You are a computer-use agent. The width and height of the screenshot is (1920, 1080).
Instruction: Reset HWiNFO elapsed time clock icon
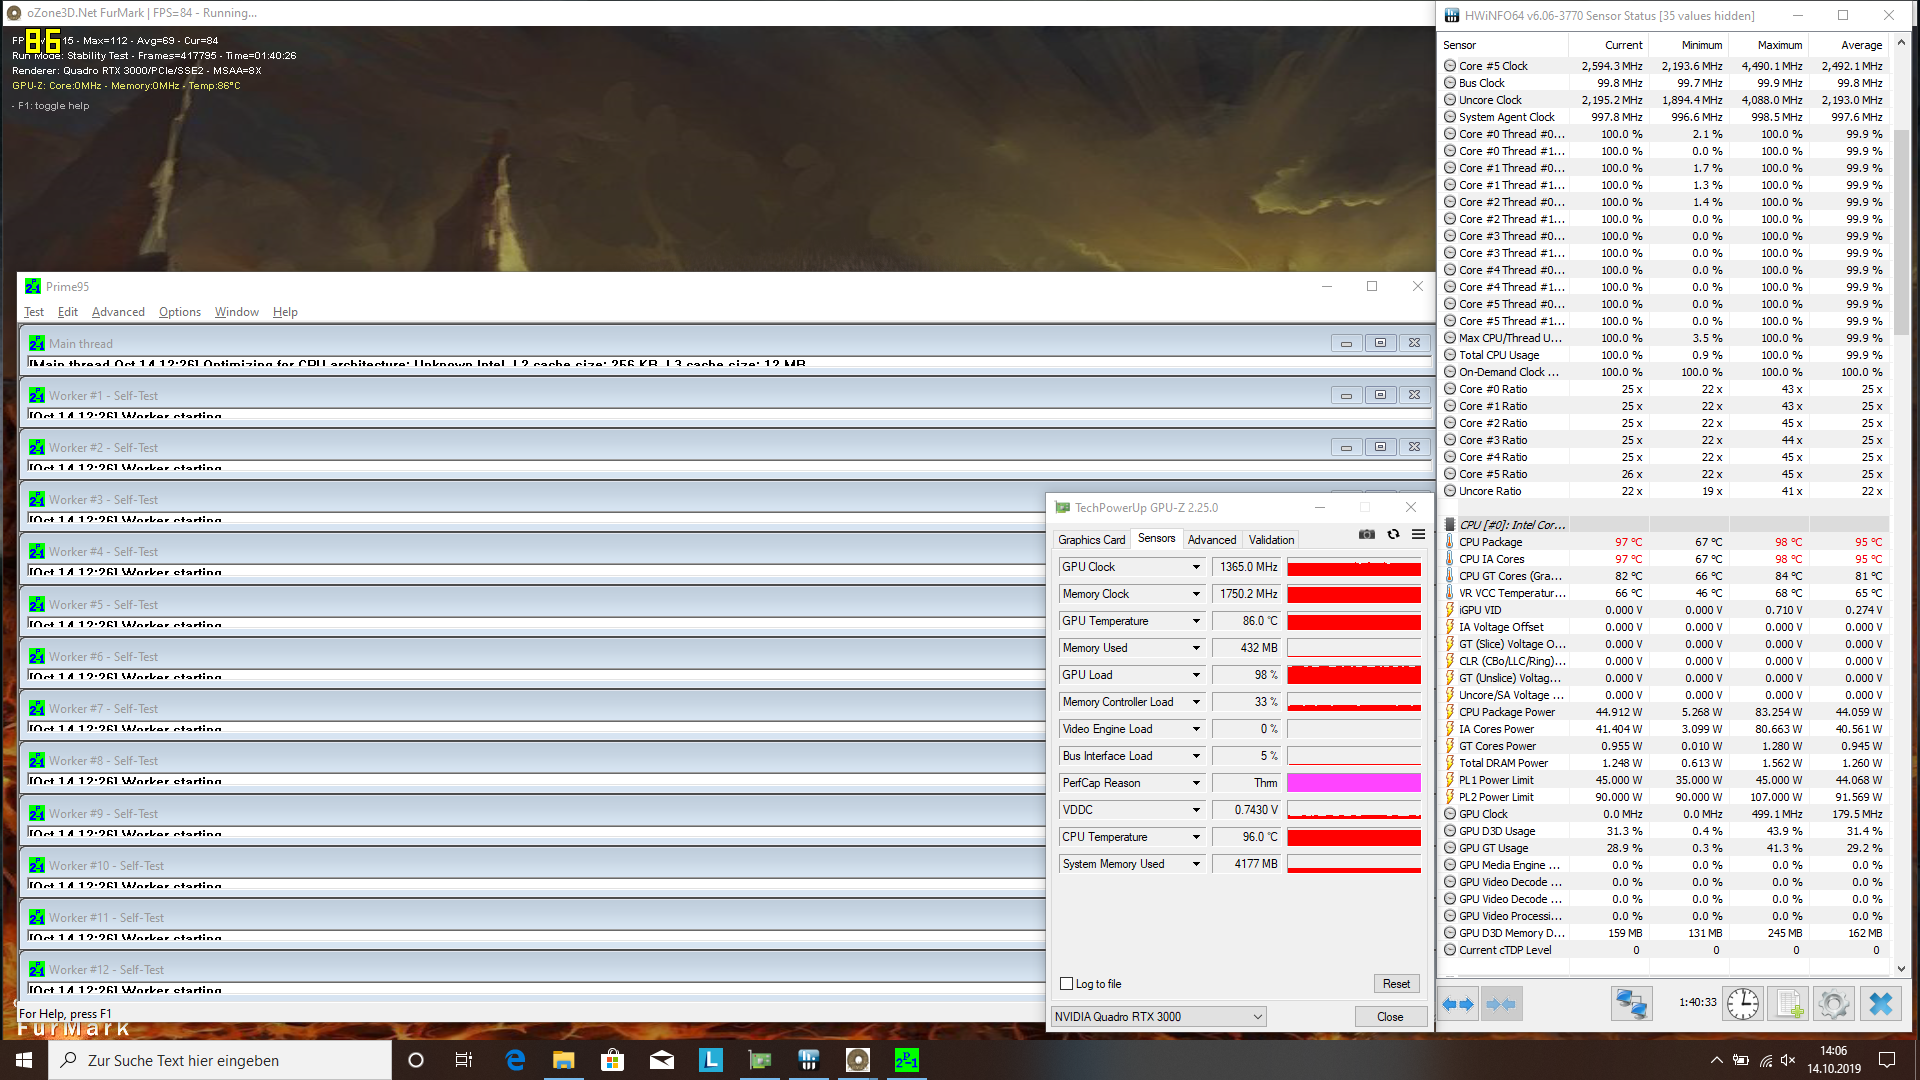(x=1742, y=1004)
